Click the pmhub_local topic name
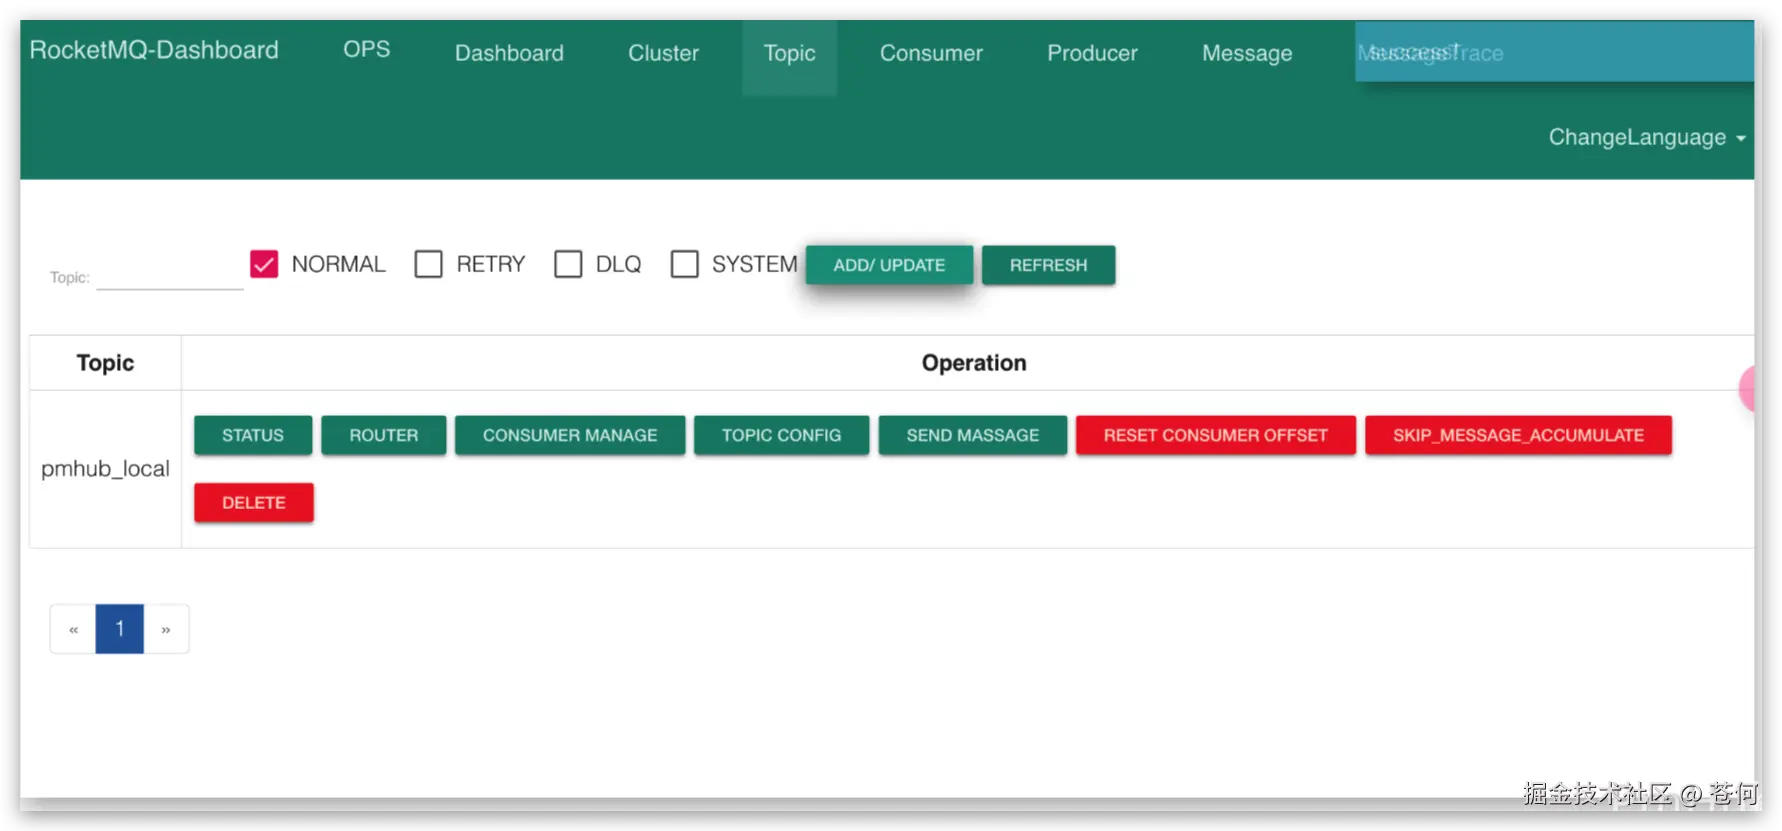1782x831 pixels. pyautogui.click(x=105, y=468)
